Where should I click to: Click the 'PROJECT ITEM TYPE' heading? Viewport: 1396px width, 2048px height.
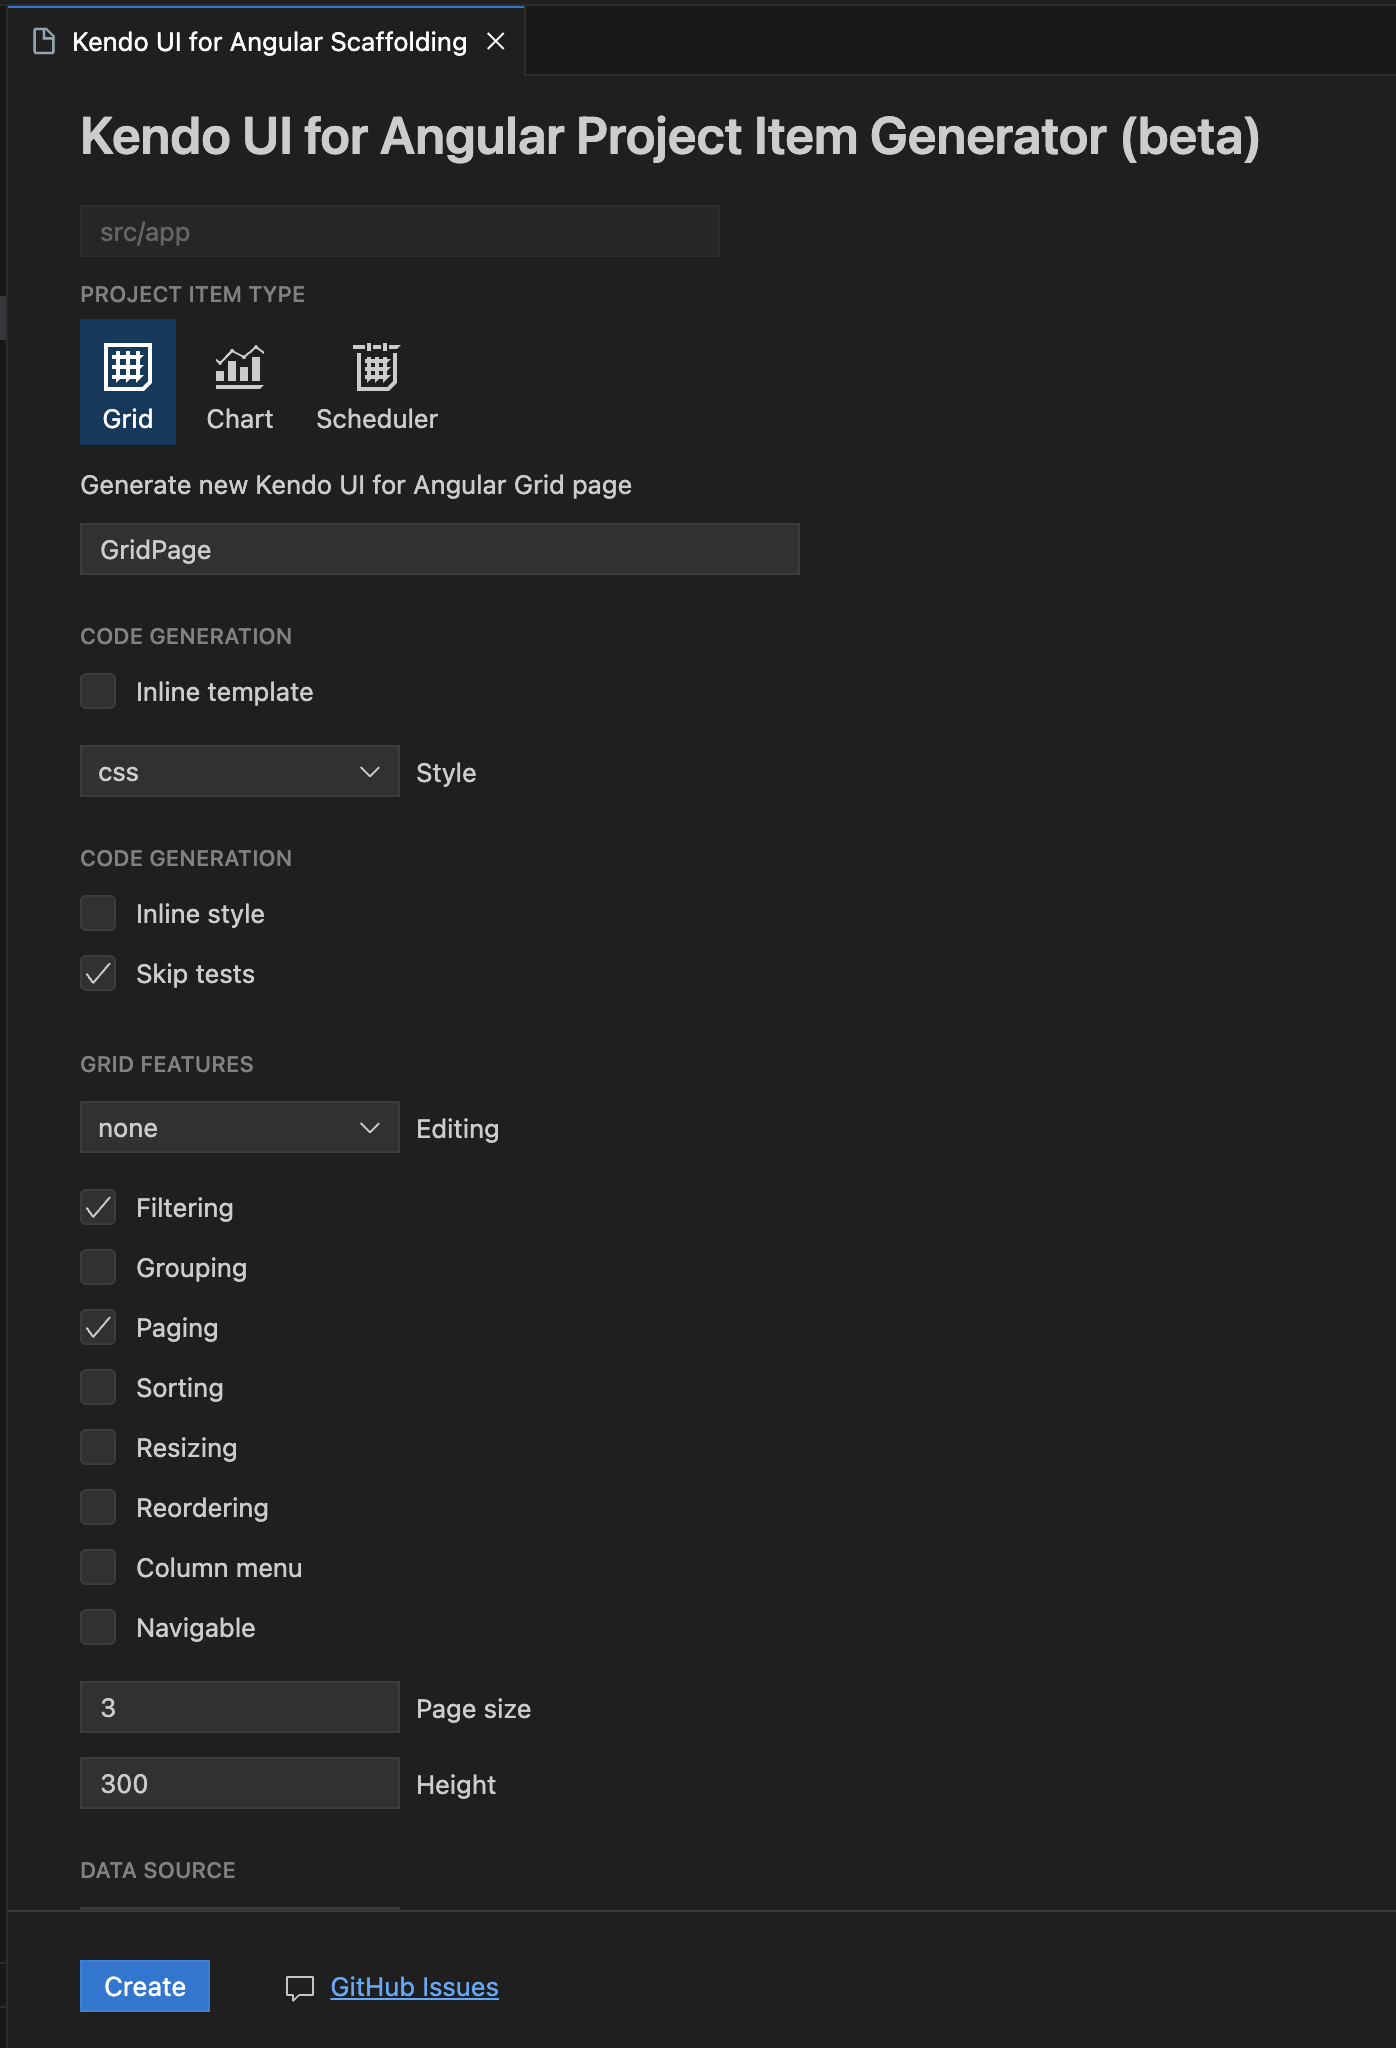pyautogui.click(x=193, y=294)
